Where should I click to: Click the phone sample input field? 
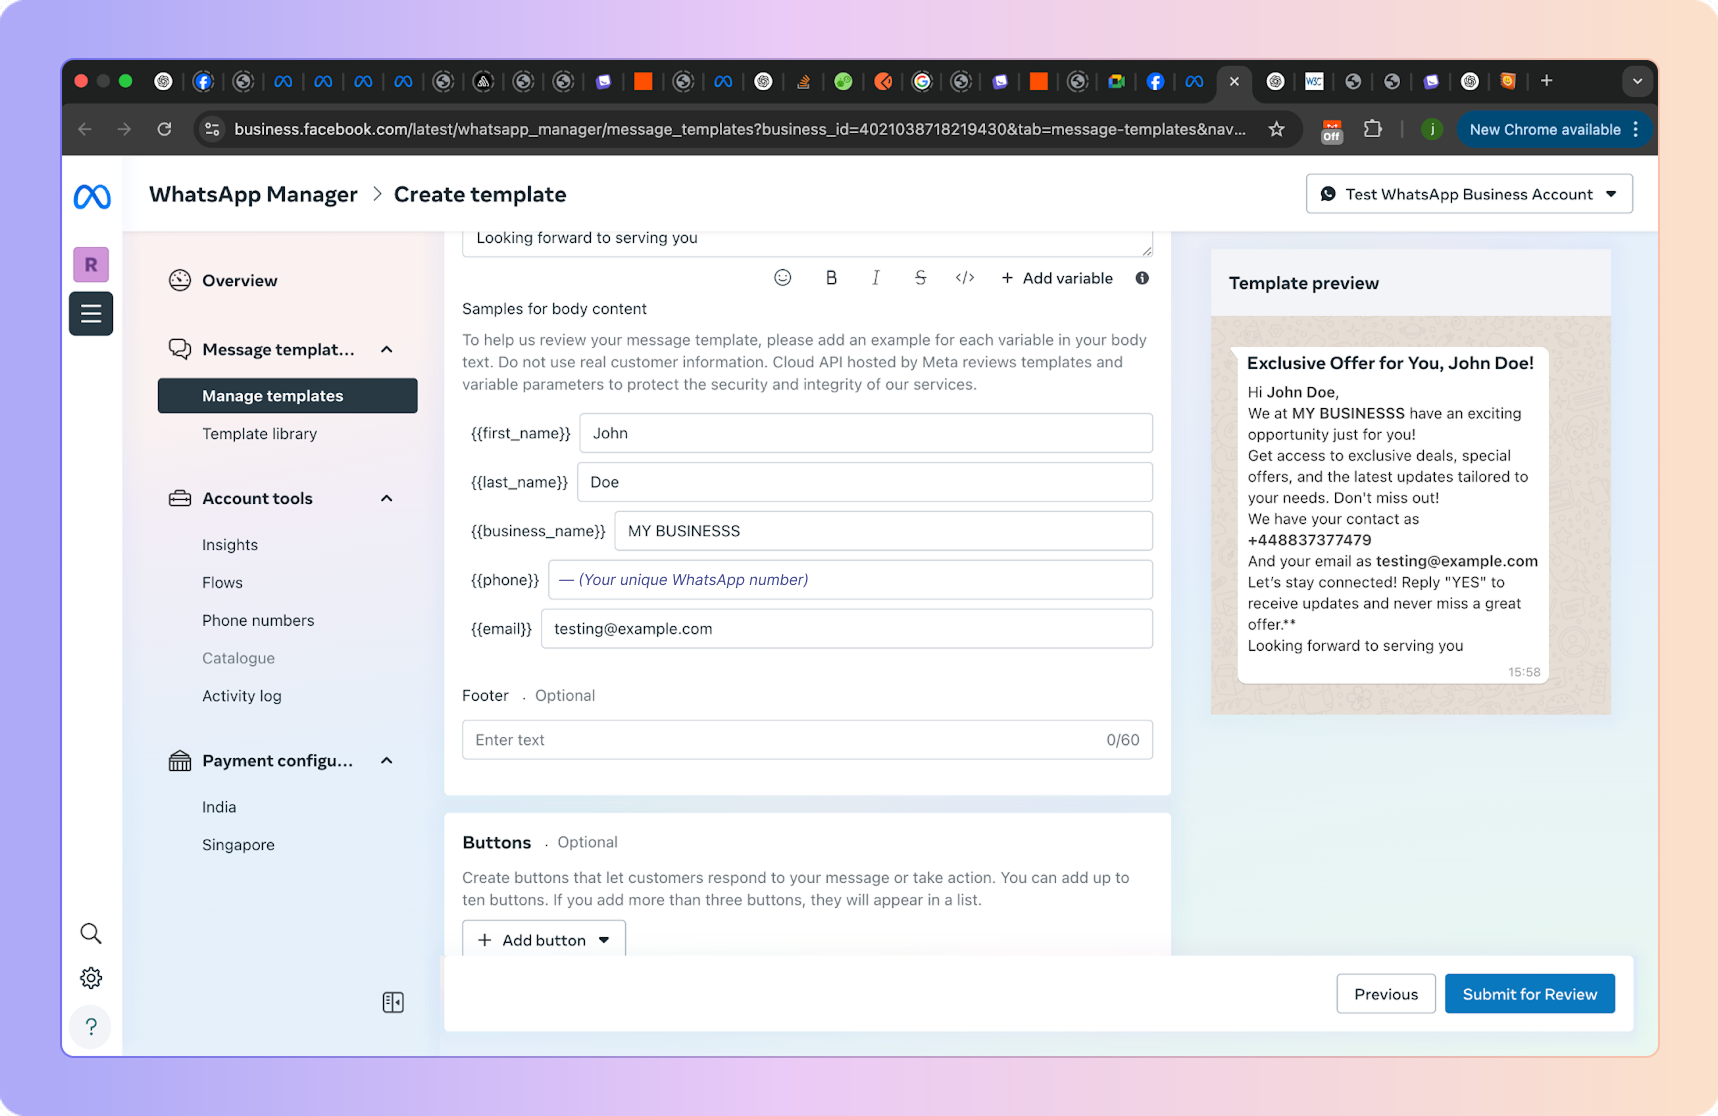tap(851, 580)
